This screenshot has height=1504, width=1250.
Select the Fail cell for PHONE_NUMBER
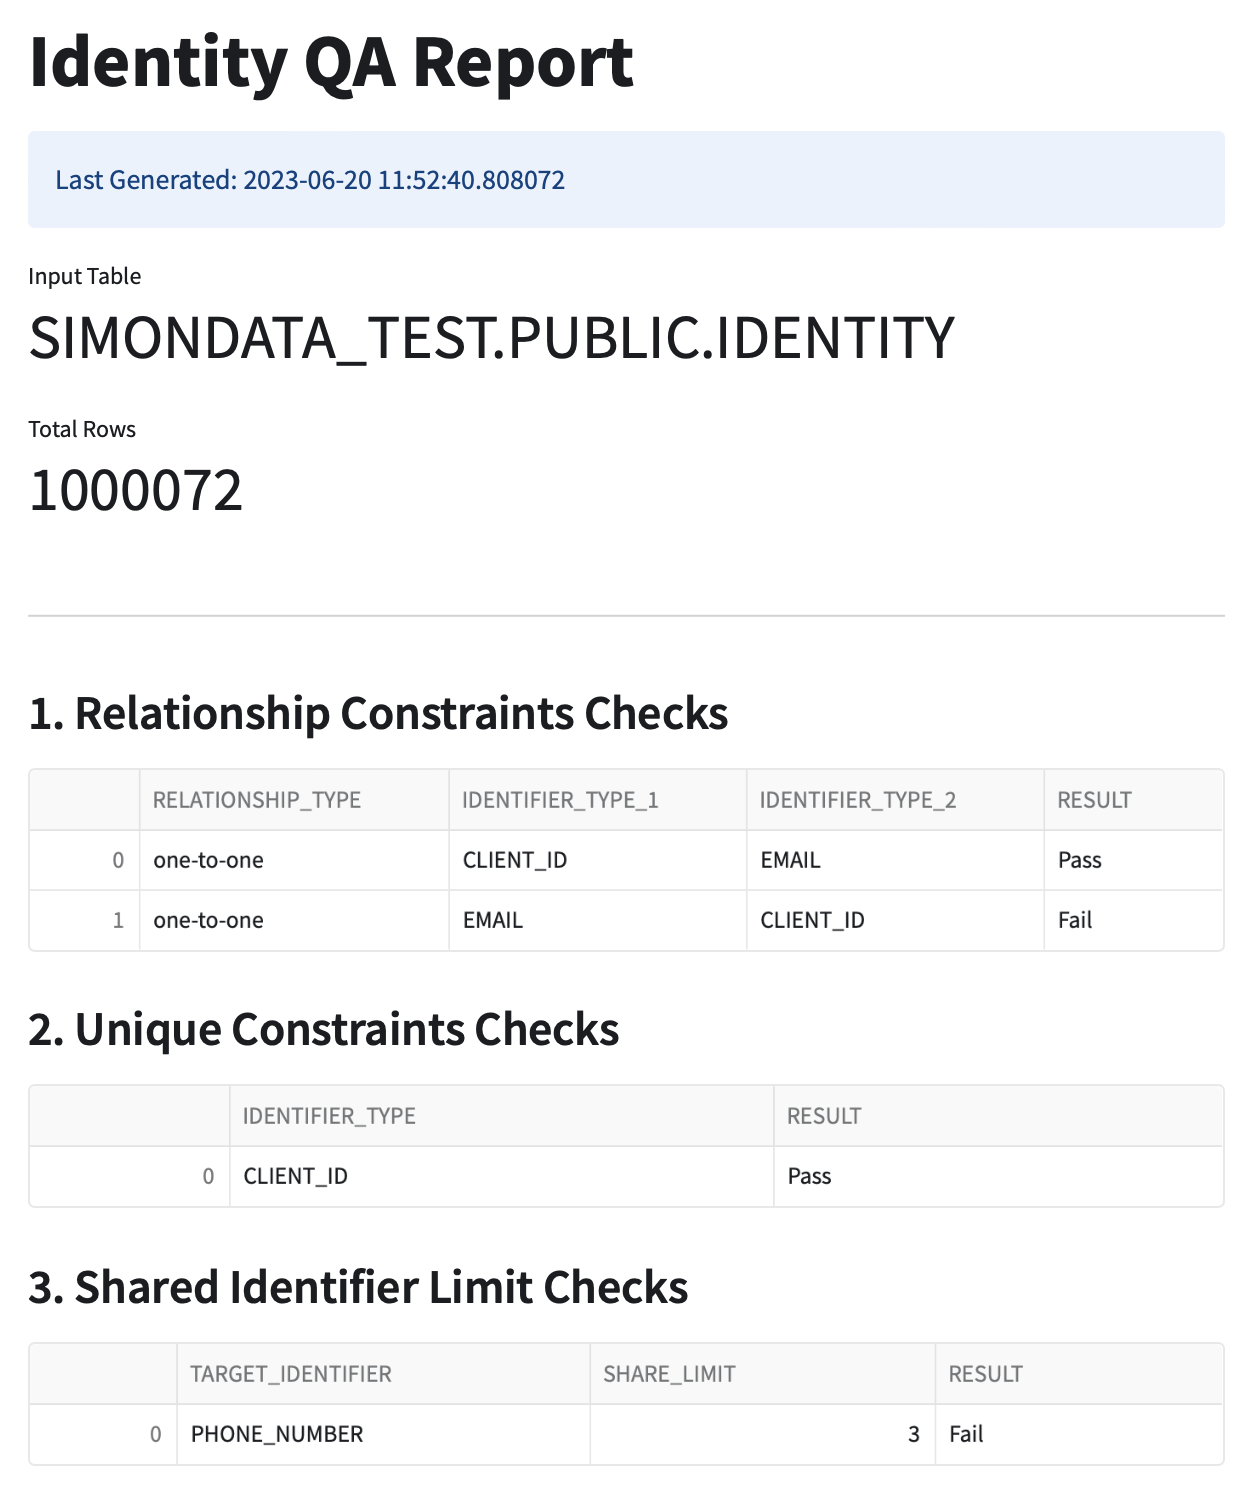tap(966, 1434)
